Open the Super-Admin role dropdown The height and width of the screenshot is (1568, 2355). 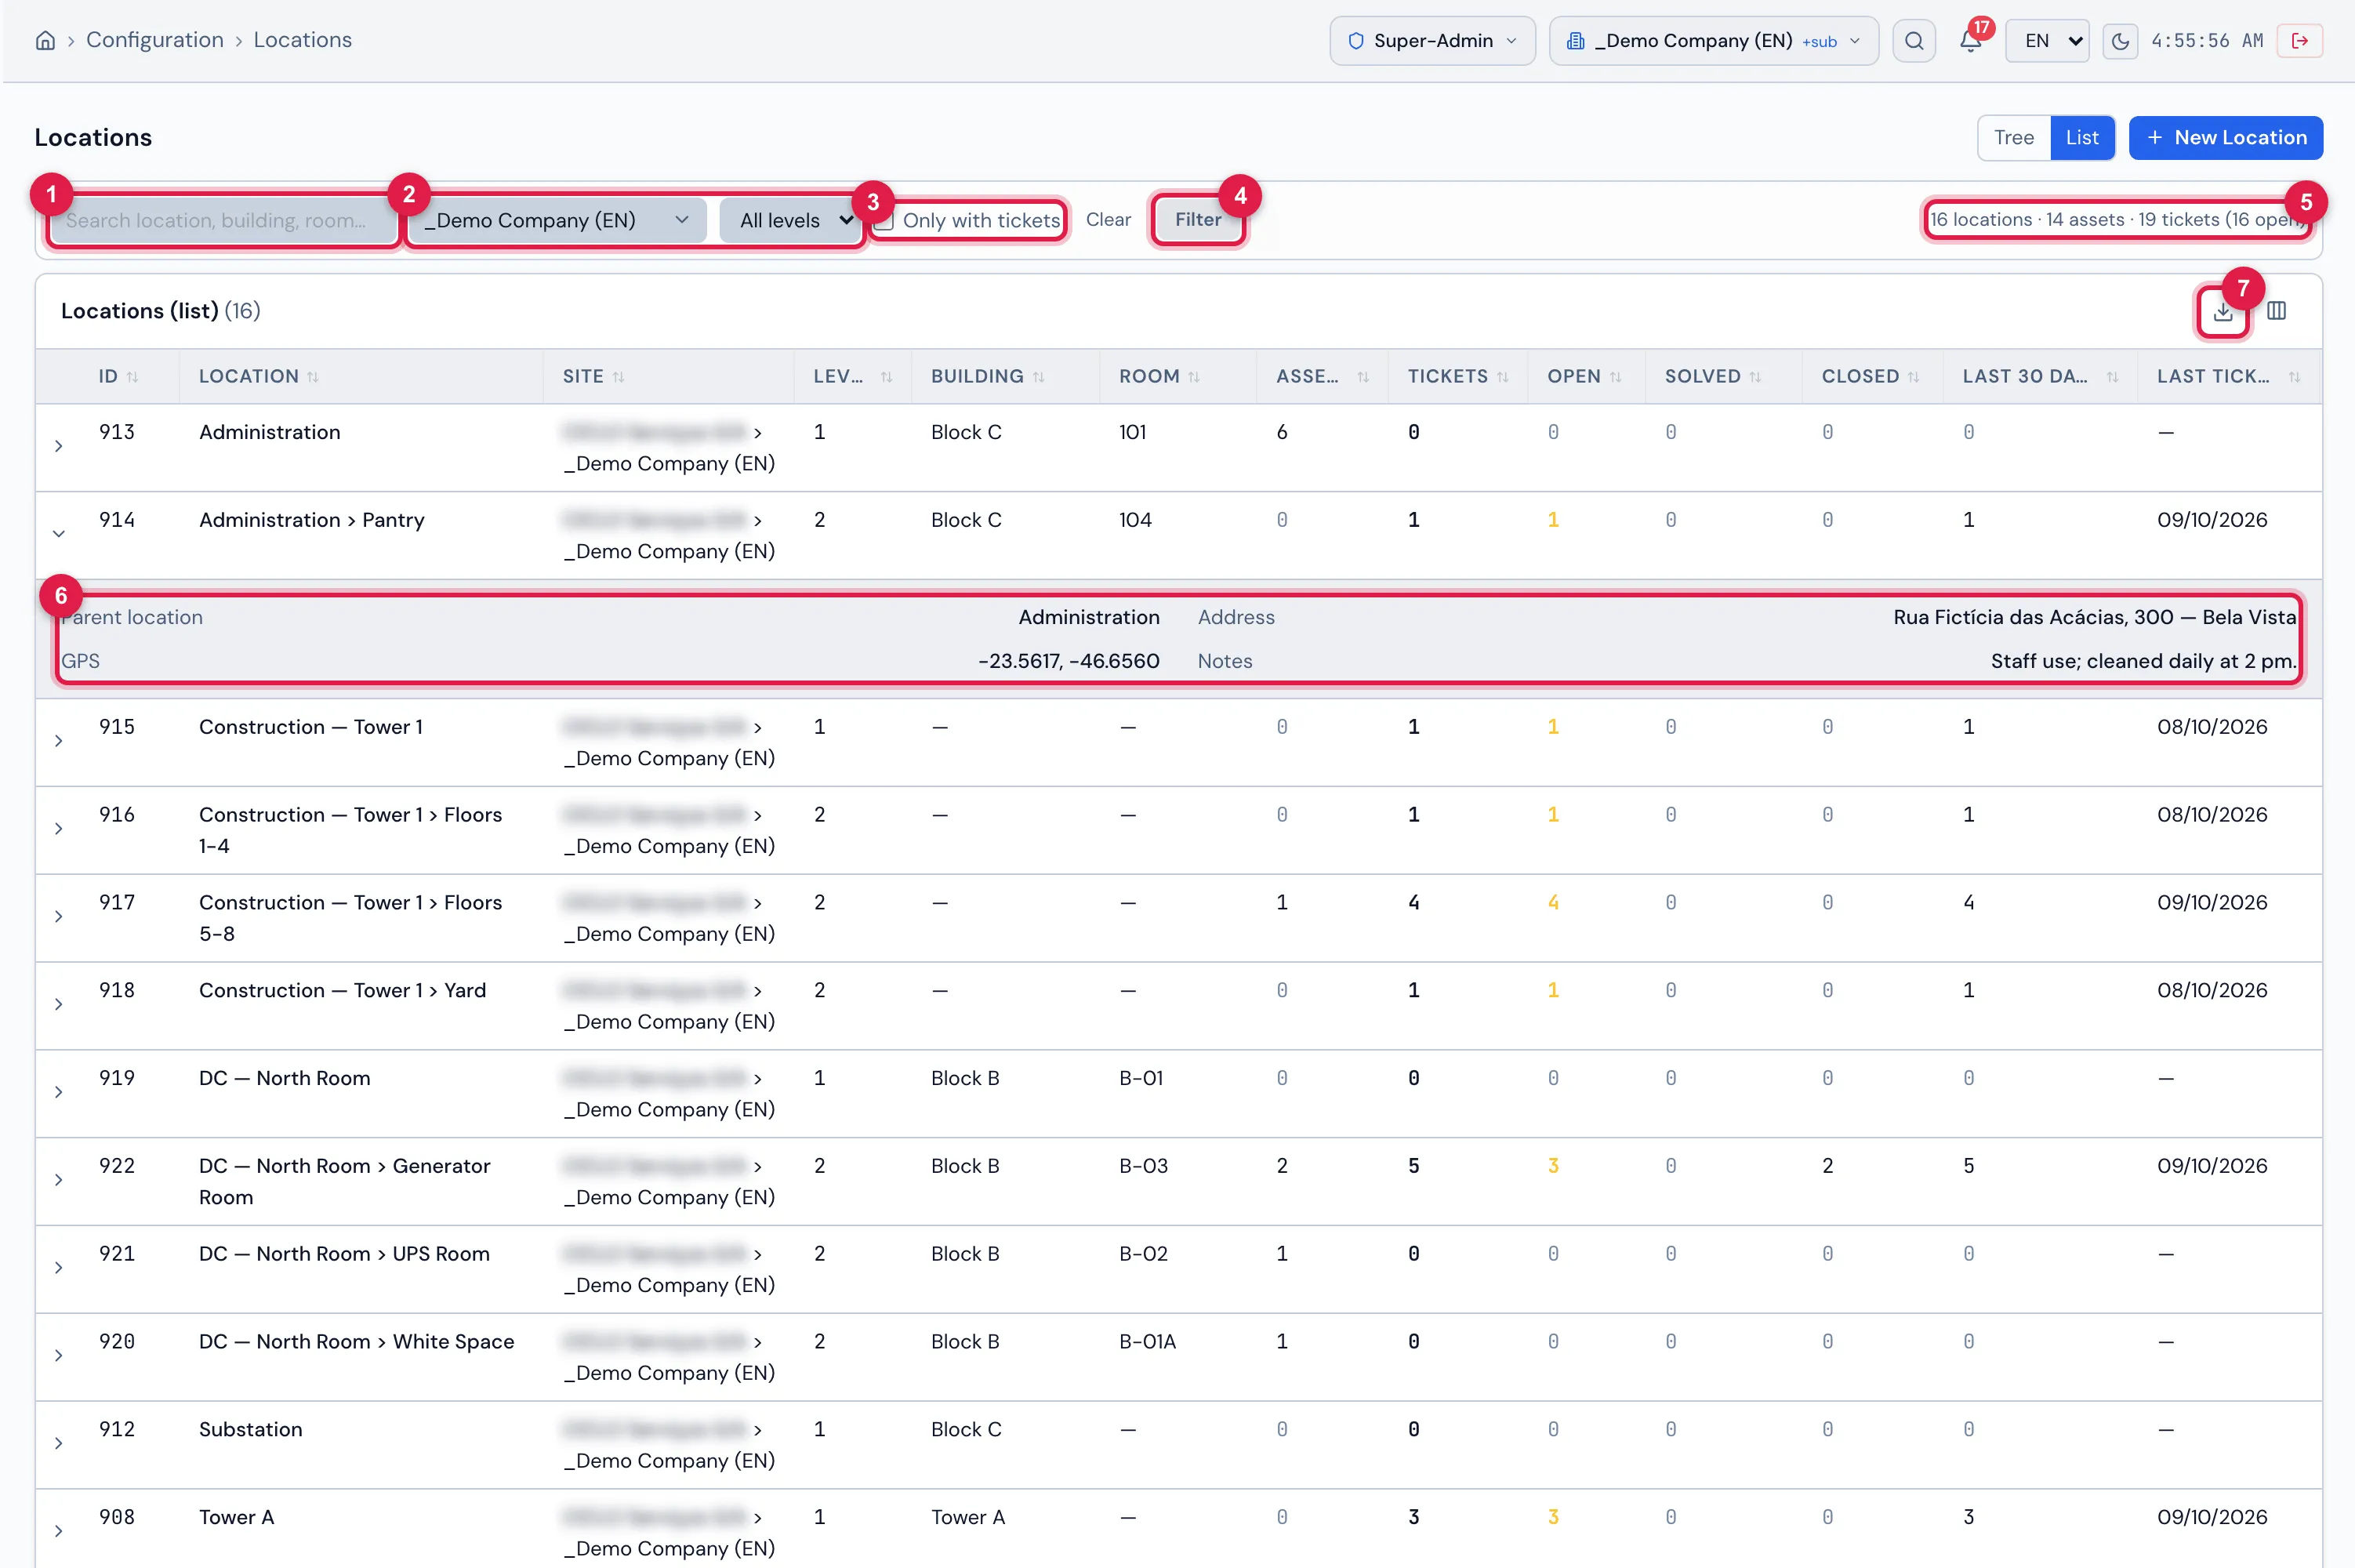pyautogui.click(x=1431, y=41)
